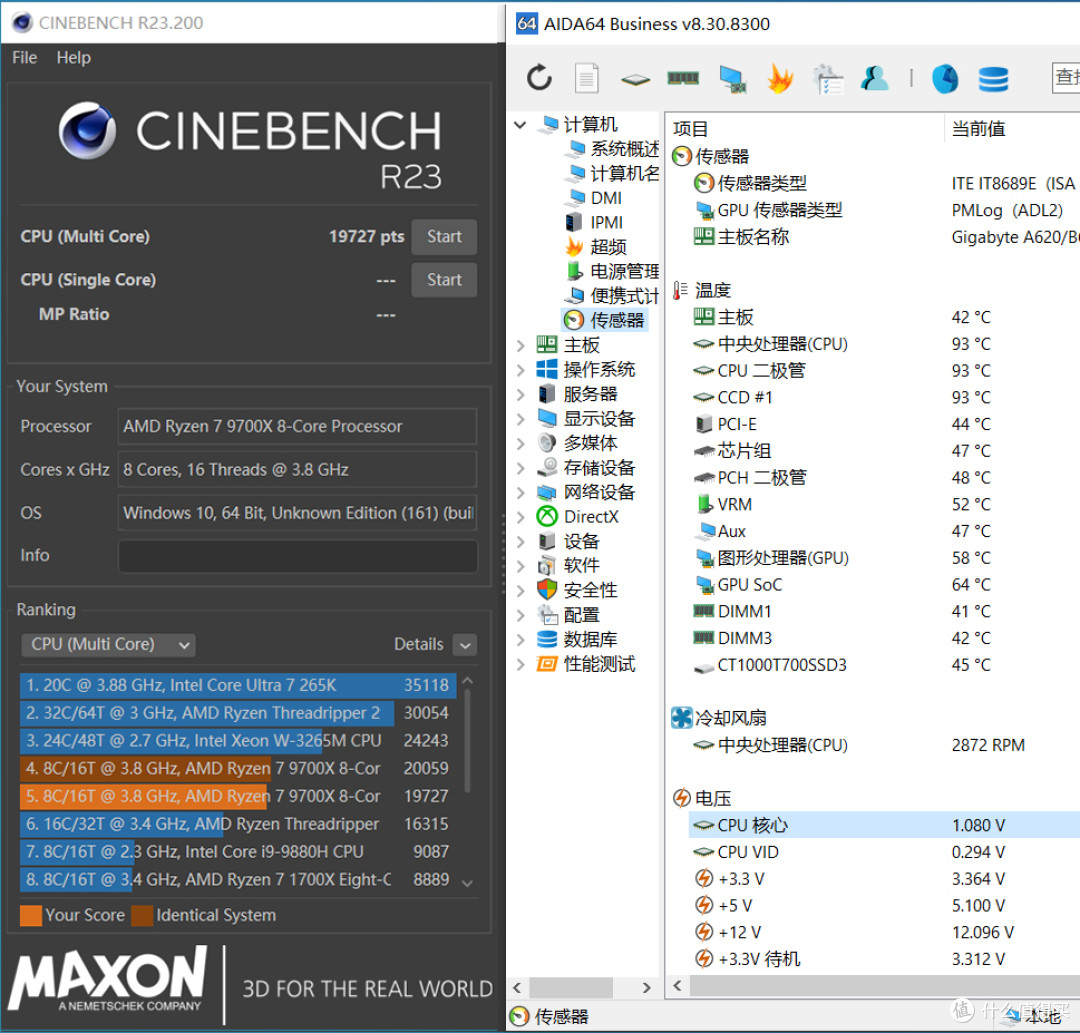
Task: Start the CPU (Multi Core) test
Action: (444, 237)
